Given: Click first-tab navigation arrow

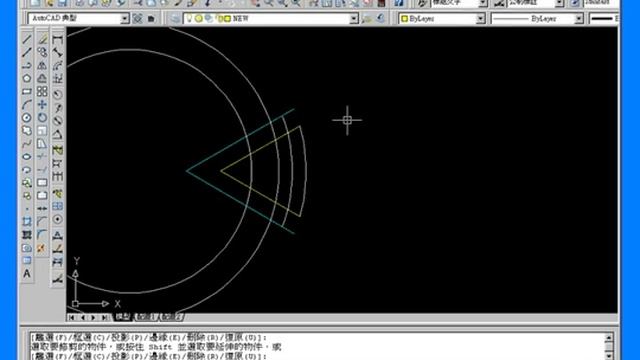Looking at the screenshot, I should [72, 317].
